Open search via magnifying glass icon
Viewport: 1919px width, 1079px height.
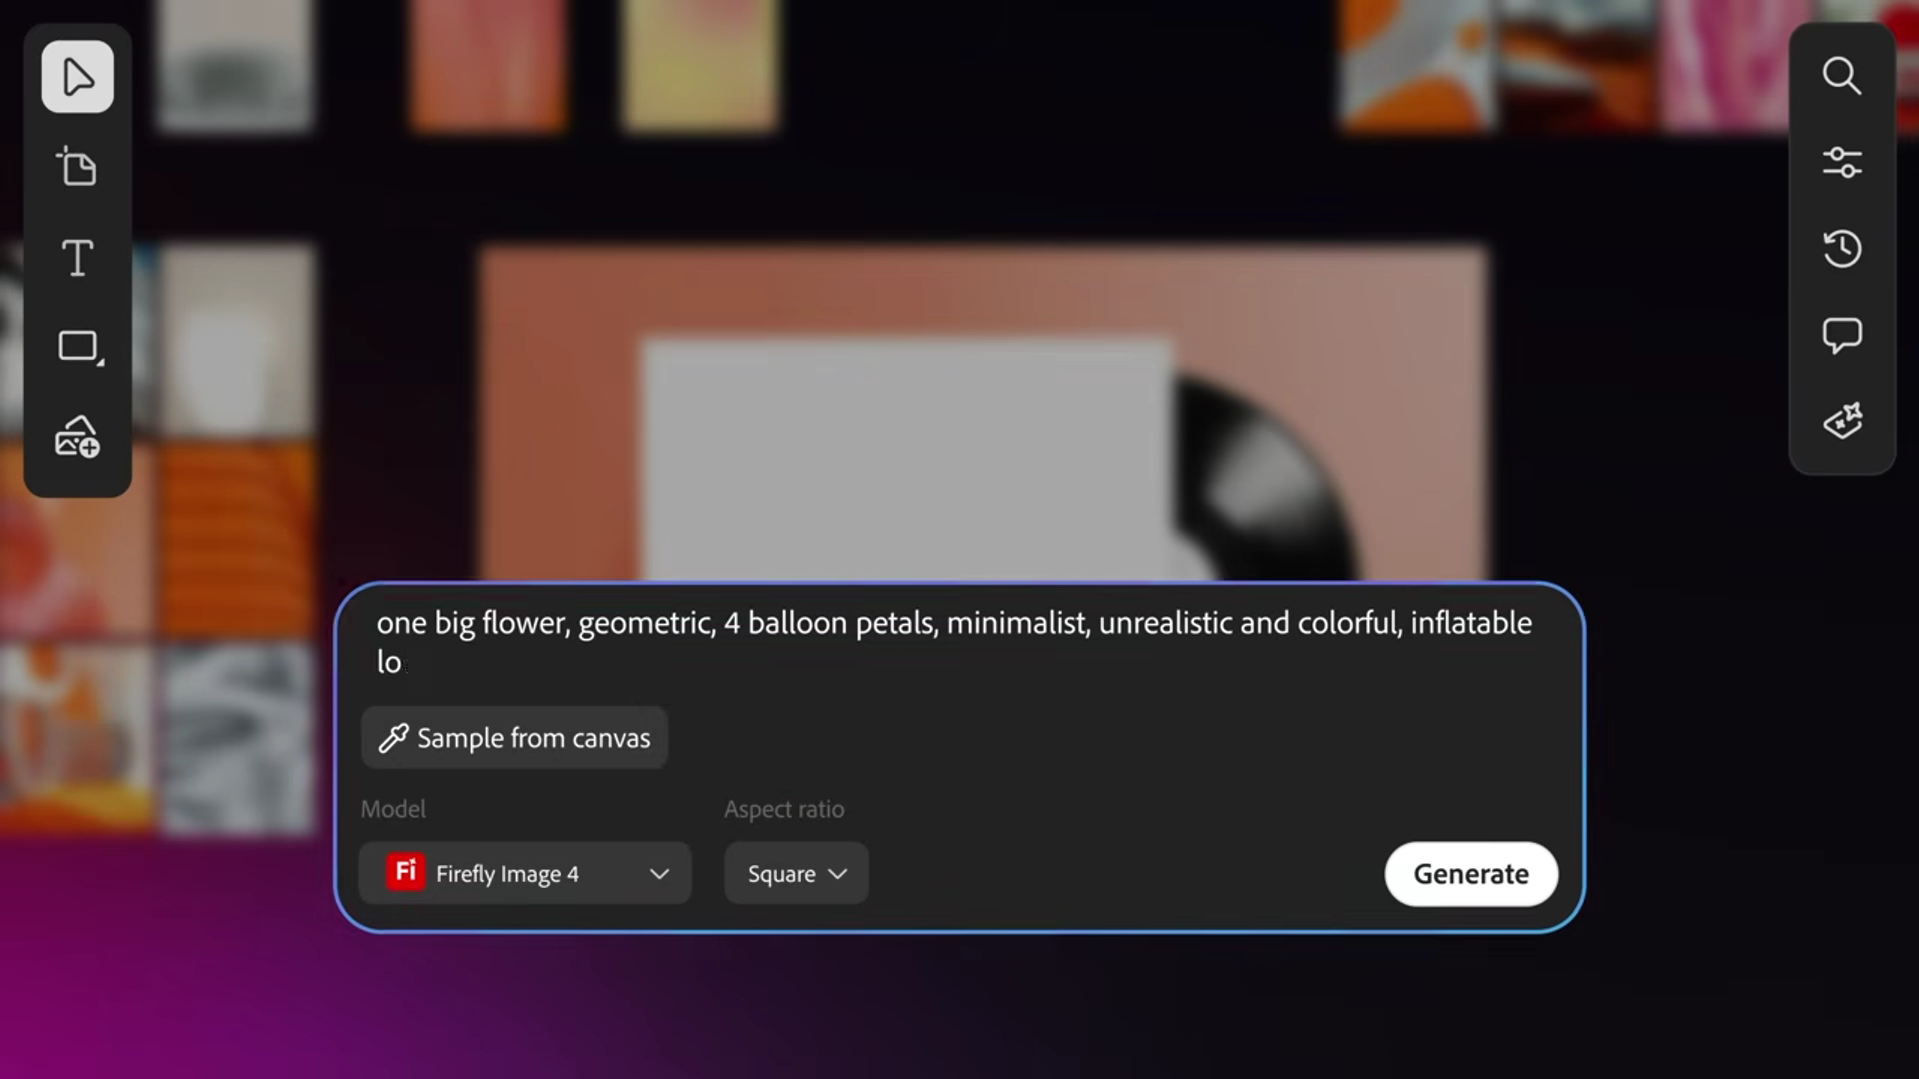click(1841, 76)
